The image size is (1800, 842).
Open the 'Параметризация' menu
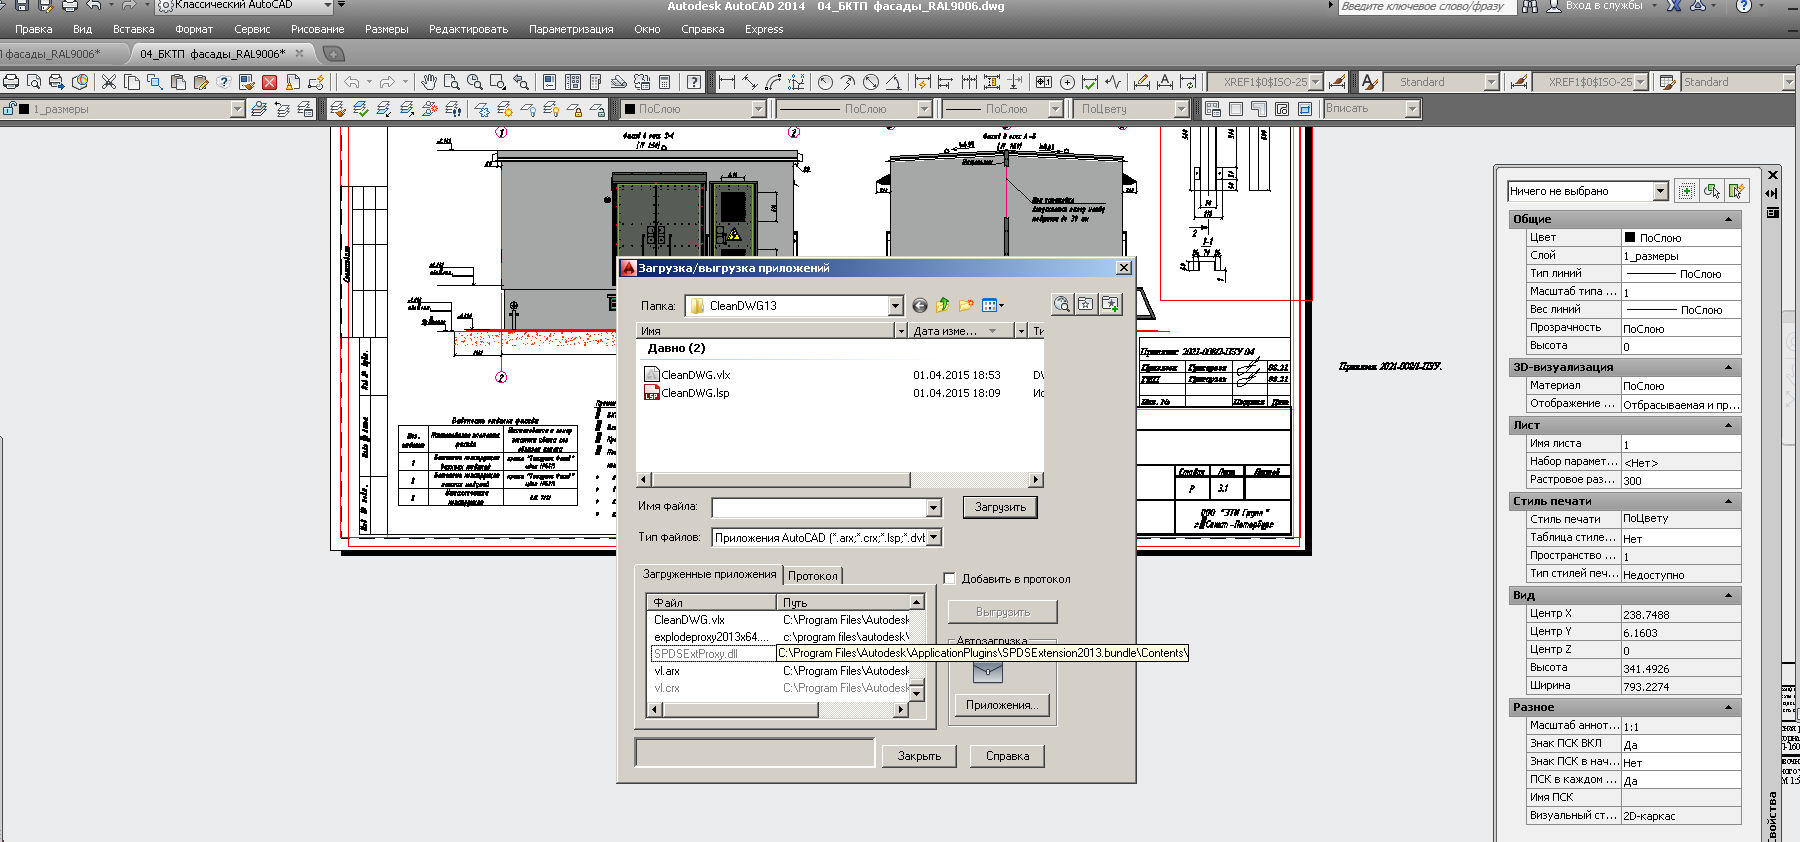click(x=571, y=29)
